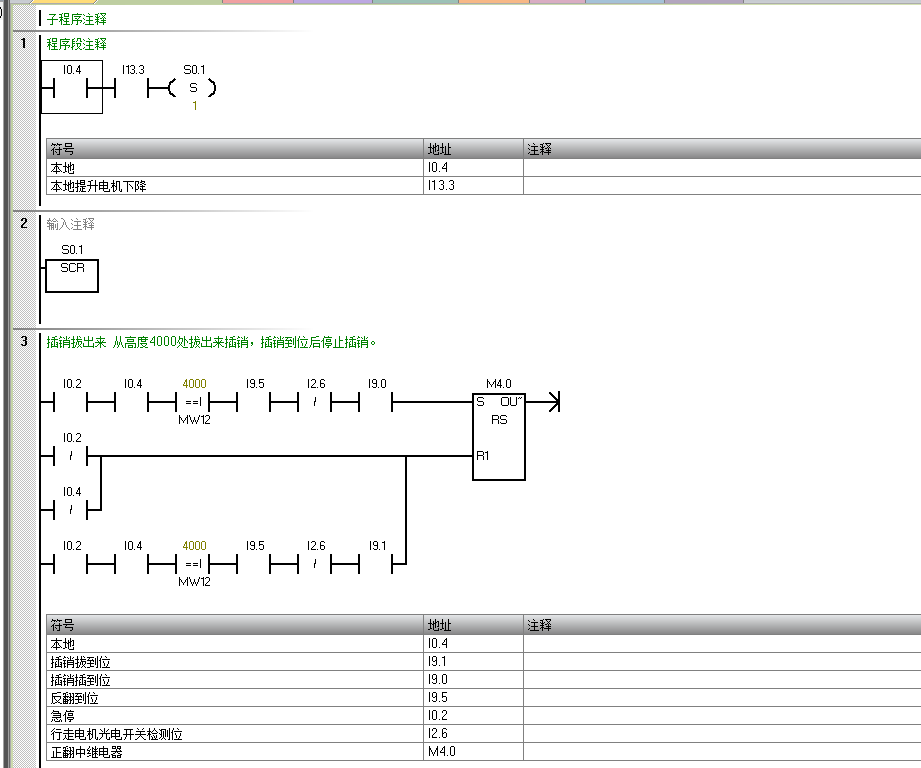Click the I9.1 contact in the bottom rung
Image resolution: width=921 pixels, height=768 pixels.
tap(377, 565)
